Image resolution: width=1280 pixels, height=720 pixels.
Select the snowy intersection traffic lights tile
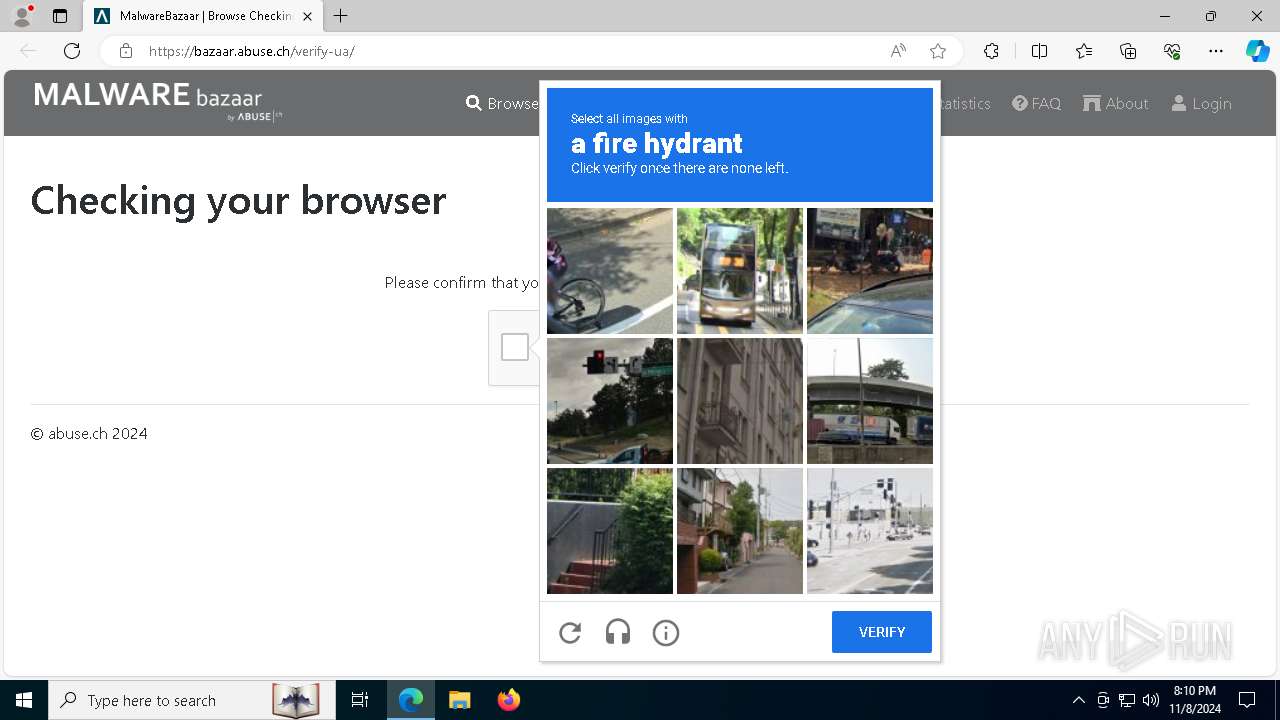pyautogui.click(x=870, y=531)
